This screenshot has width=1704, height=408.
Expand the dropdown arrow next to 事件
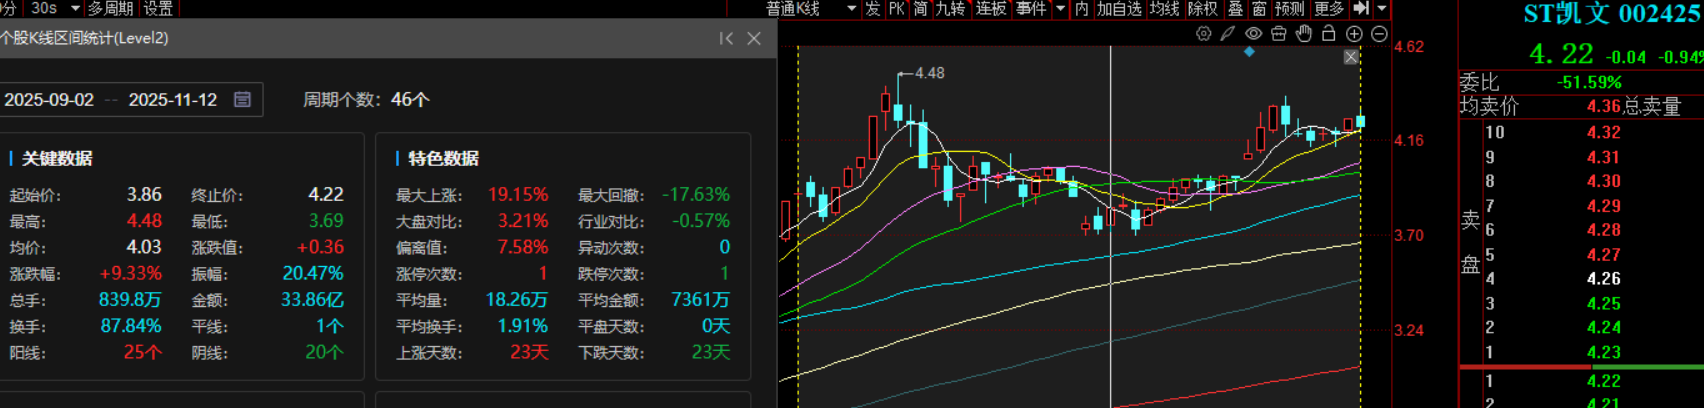coord(1060,8)
